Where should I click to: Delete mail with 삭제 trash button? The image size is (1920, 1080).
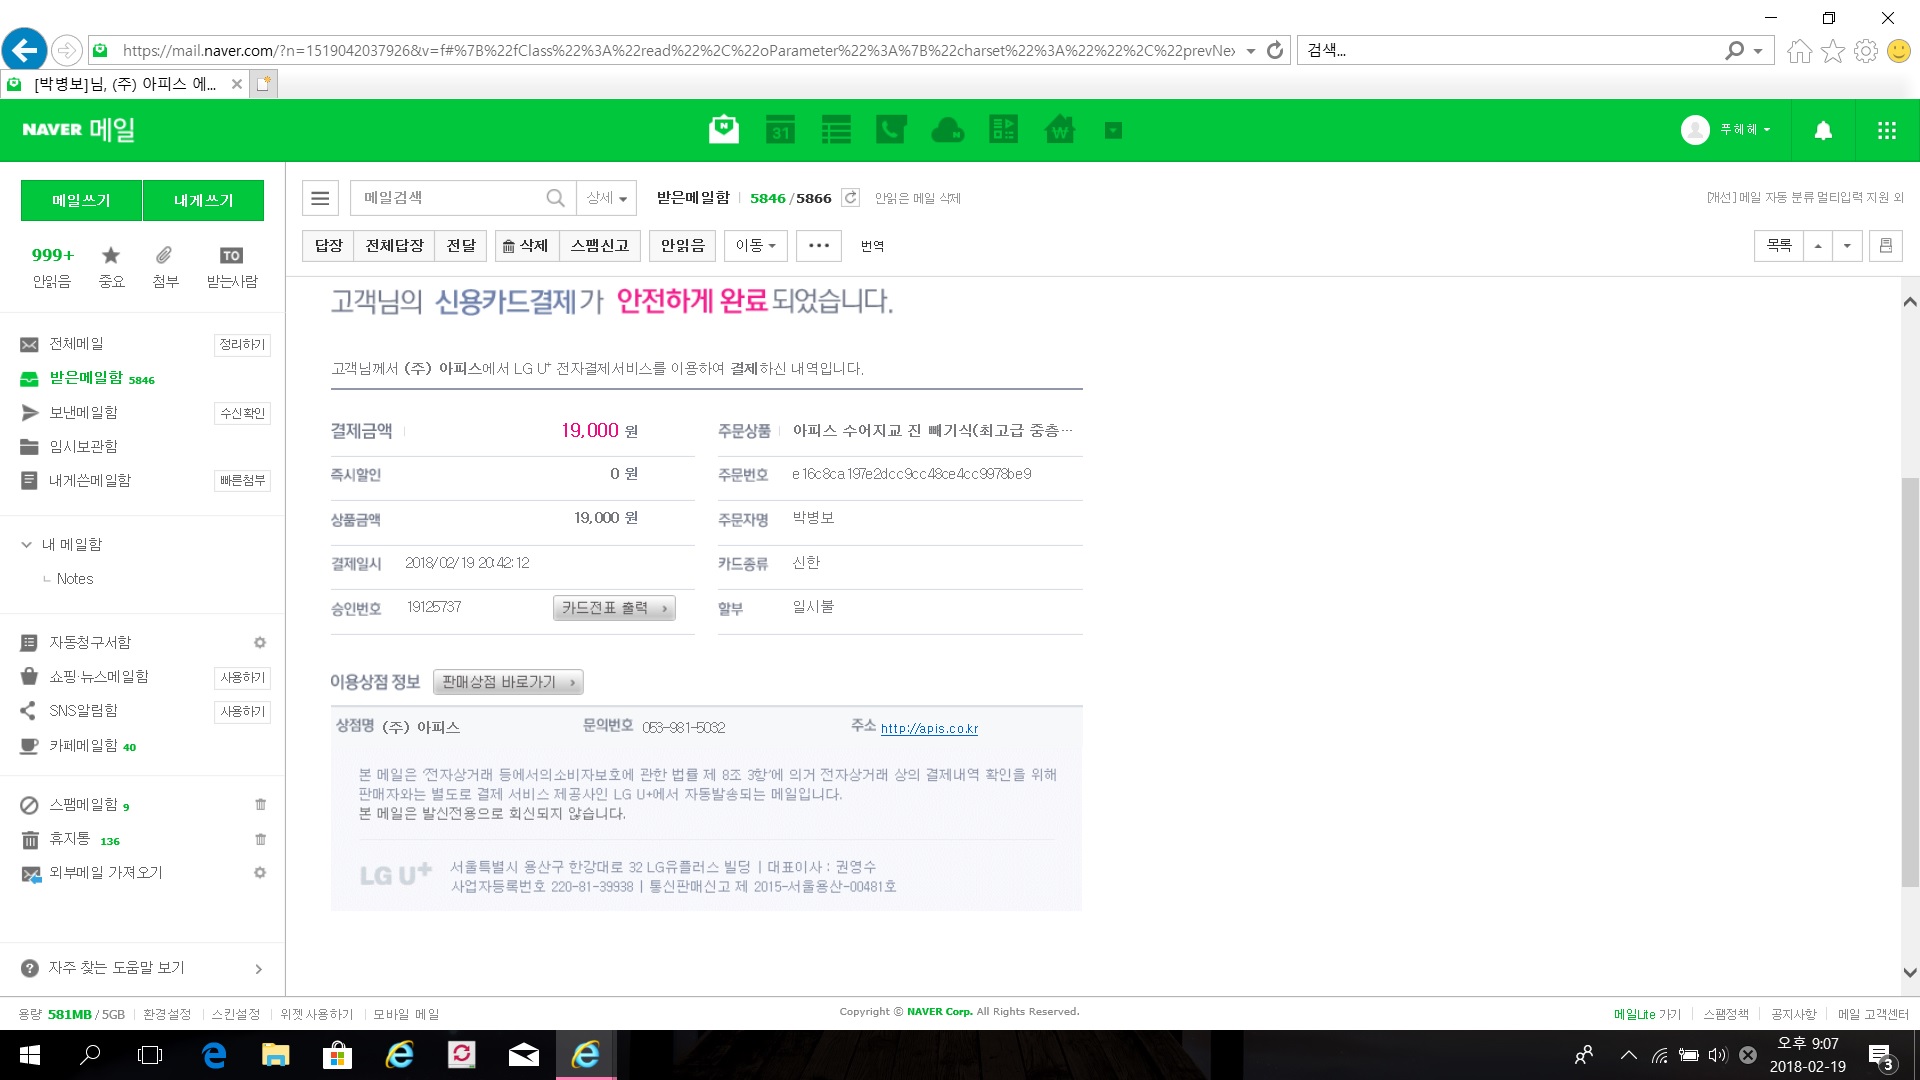(x=525, y=246)
